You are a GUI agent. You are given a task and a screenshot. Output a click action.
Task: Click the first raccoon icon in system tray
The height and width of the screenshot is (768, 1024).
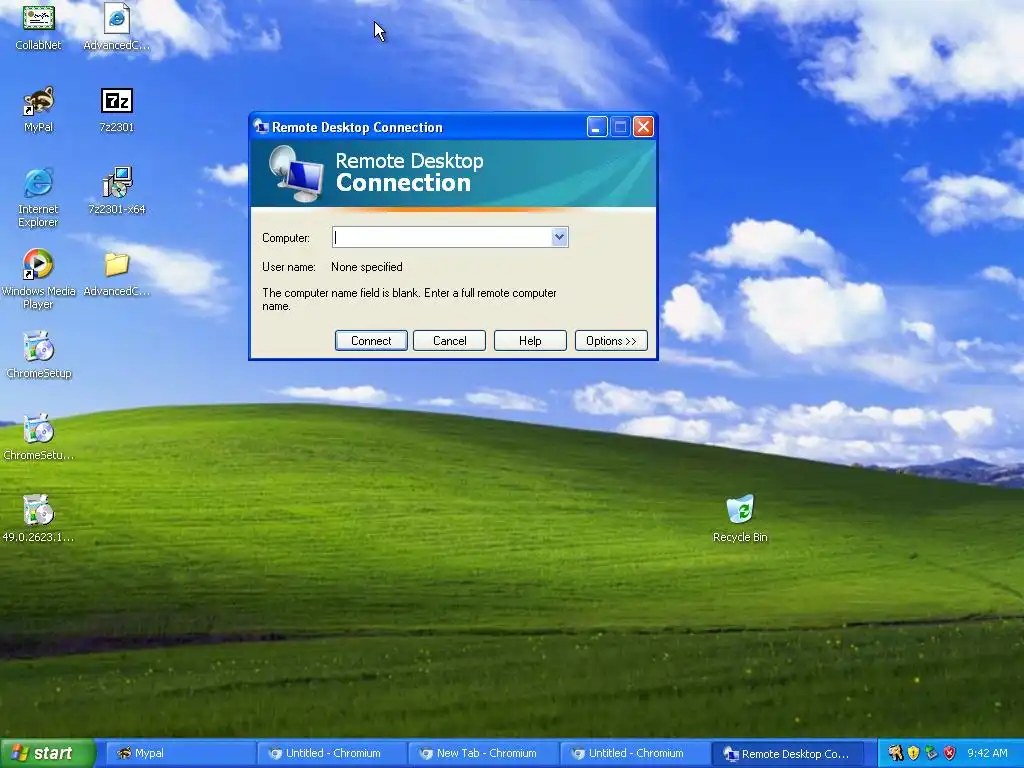pyautogui.click(x=895, y=753)
